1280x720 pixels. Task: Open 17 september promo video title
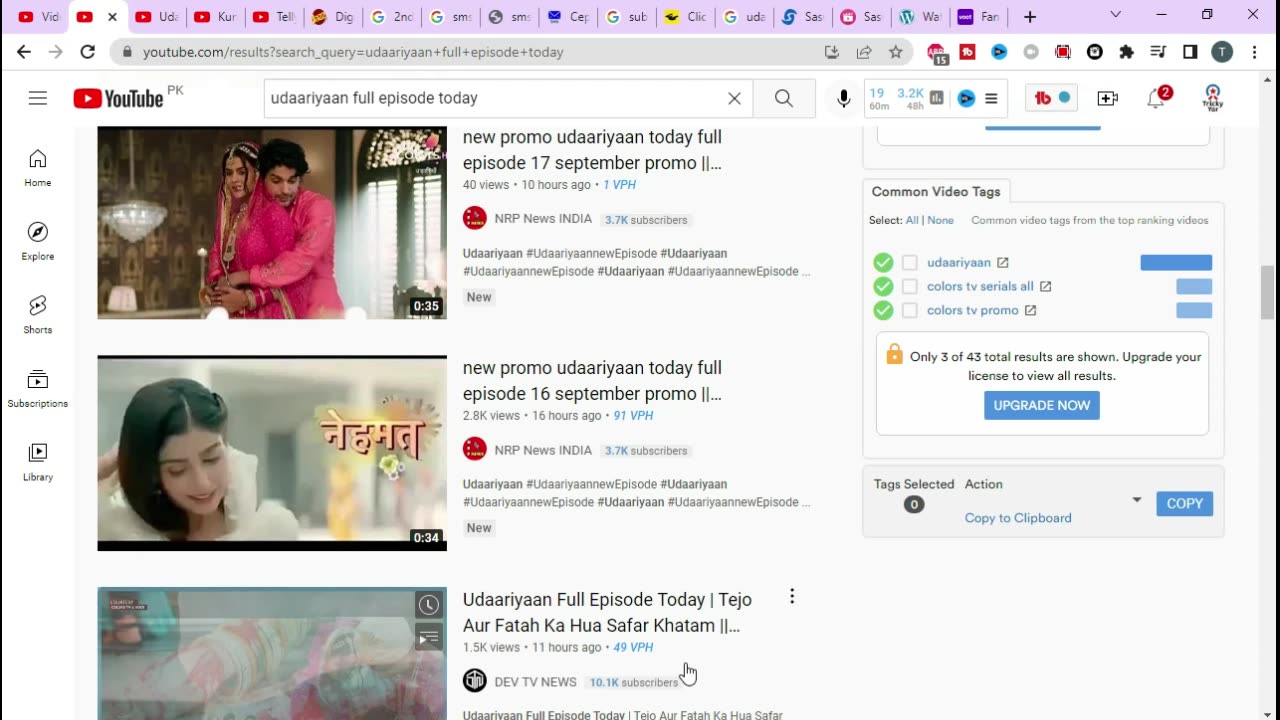tap(592, 150)
